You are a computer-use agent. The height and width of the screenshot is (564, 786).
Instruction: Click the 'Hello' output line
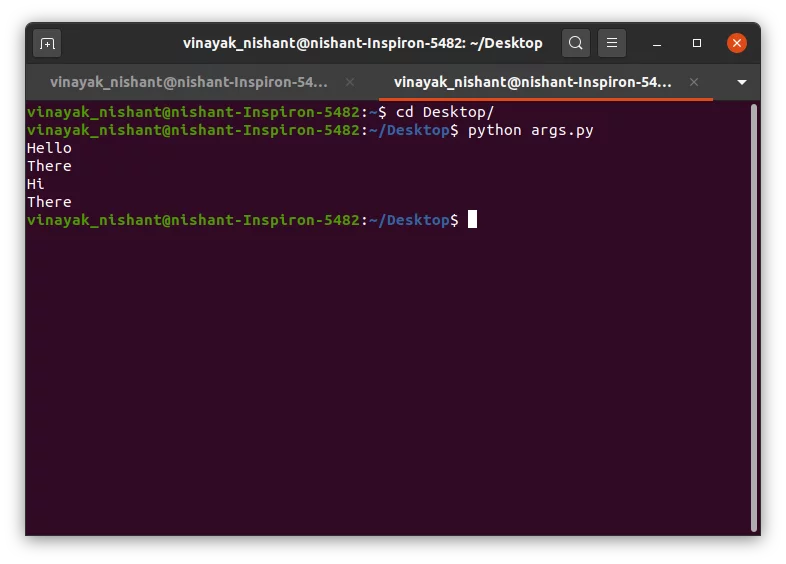pos(49,148)
